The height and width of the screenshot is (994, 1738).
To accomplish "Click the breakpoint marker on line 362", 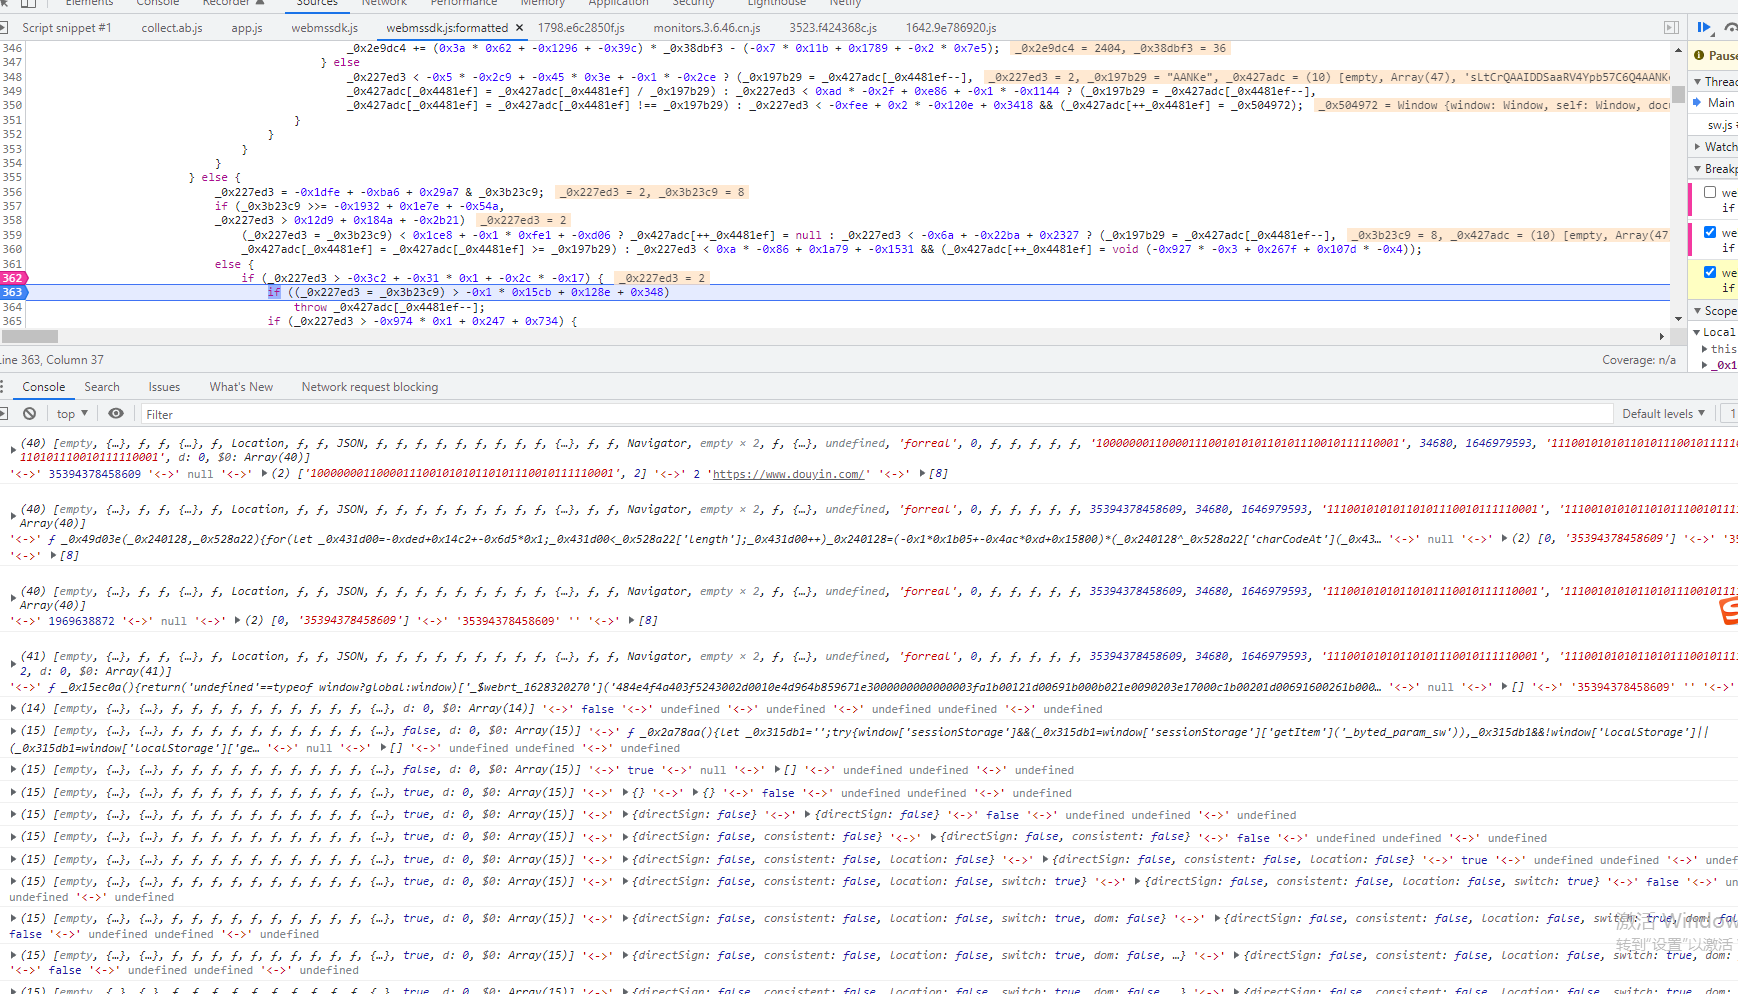I will pos(14,278).
